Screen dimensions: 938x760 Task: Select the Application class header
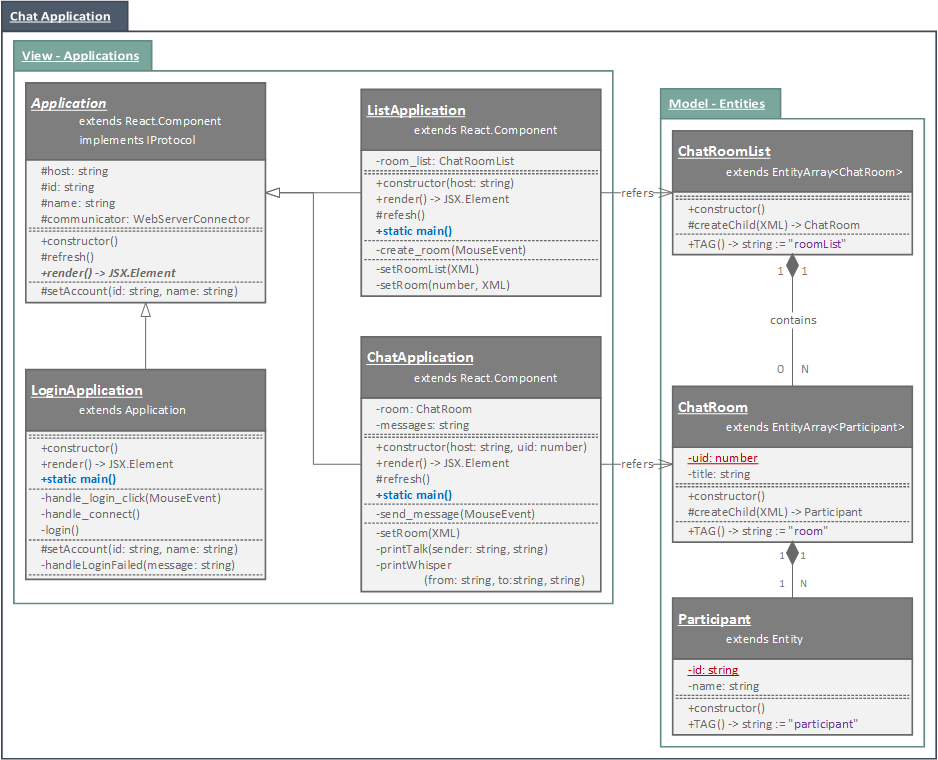coord(146,120)
